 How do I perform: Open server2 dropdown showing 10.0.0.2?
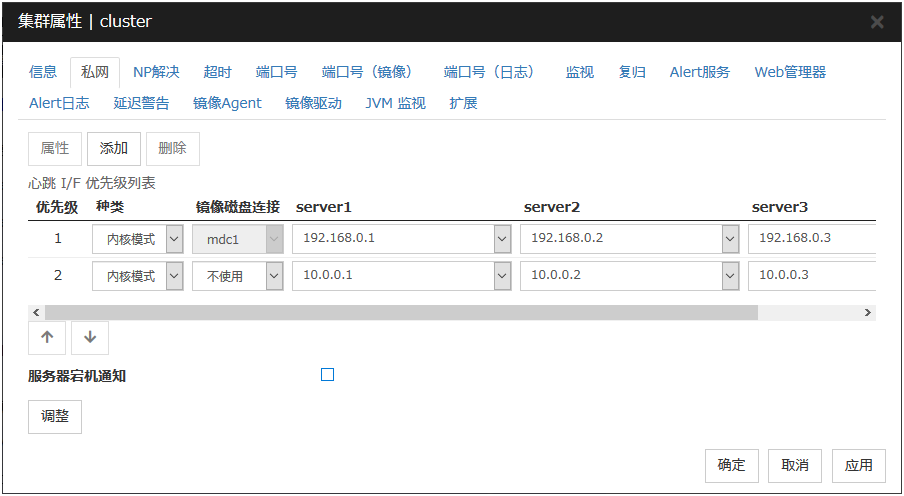click(x=730, y=276)
